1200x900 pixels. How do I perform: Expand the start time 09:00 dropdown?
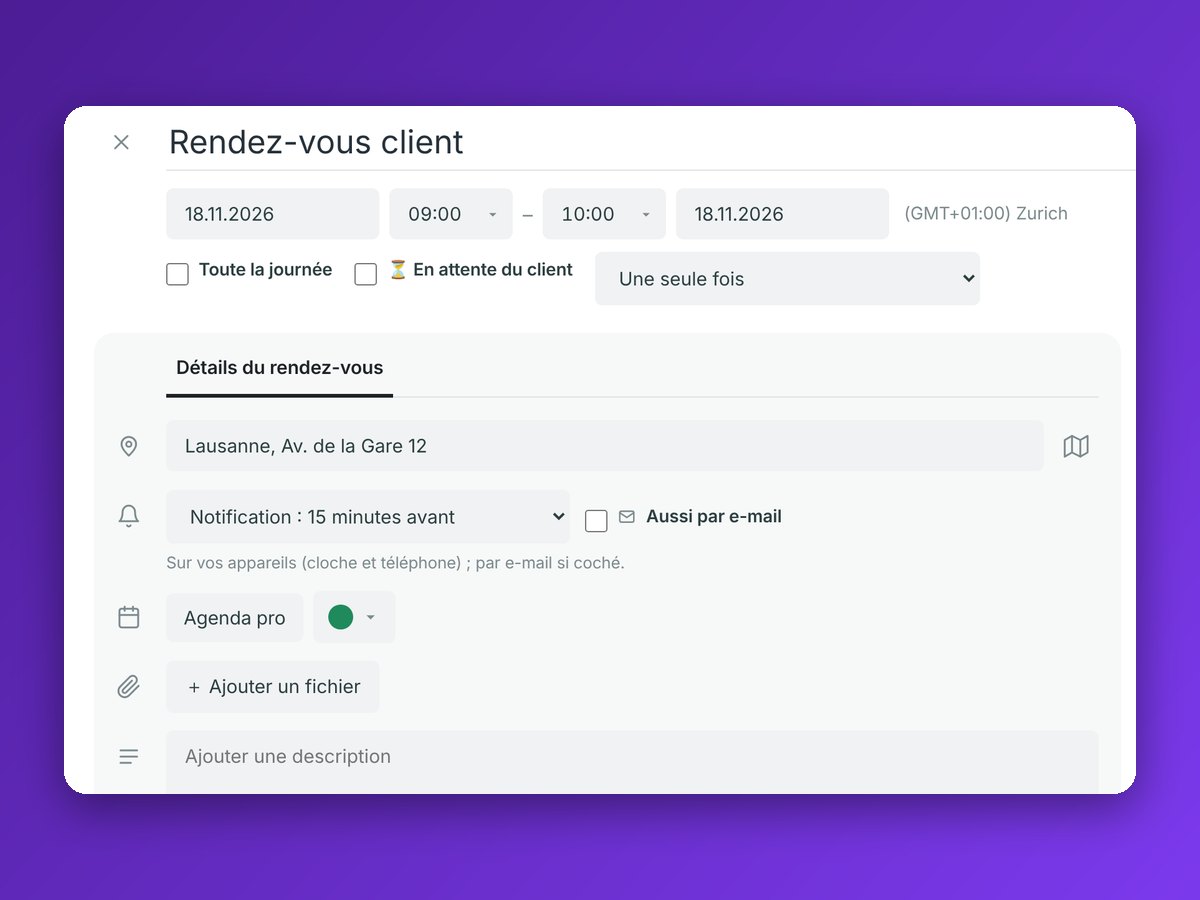[451, 214]
